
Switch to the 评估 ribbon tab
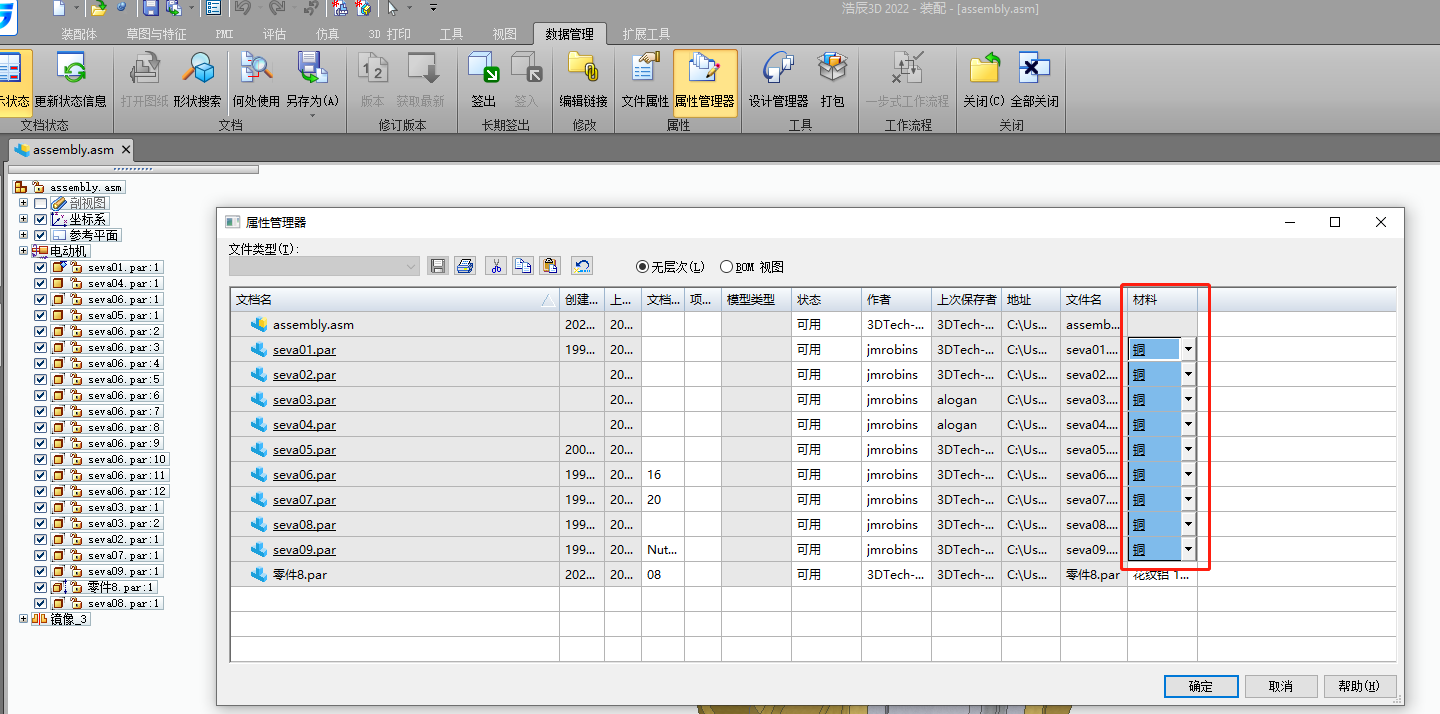(x=274, y=34)
